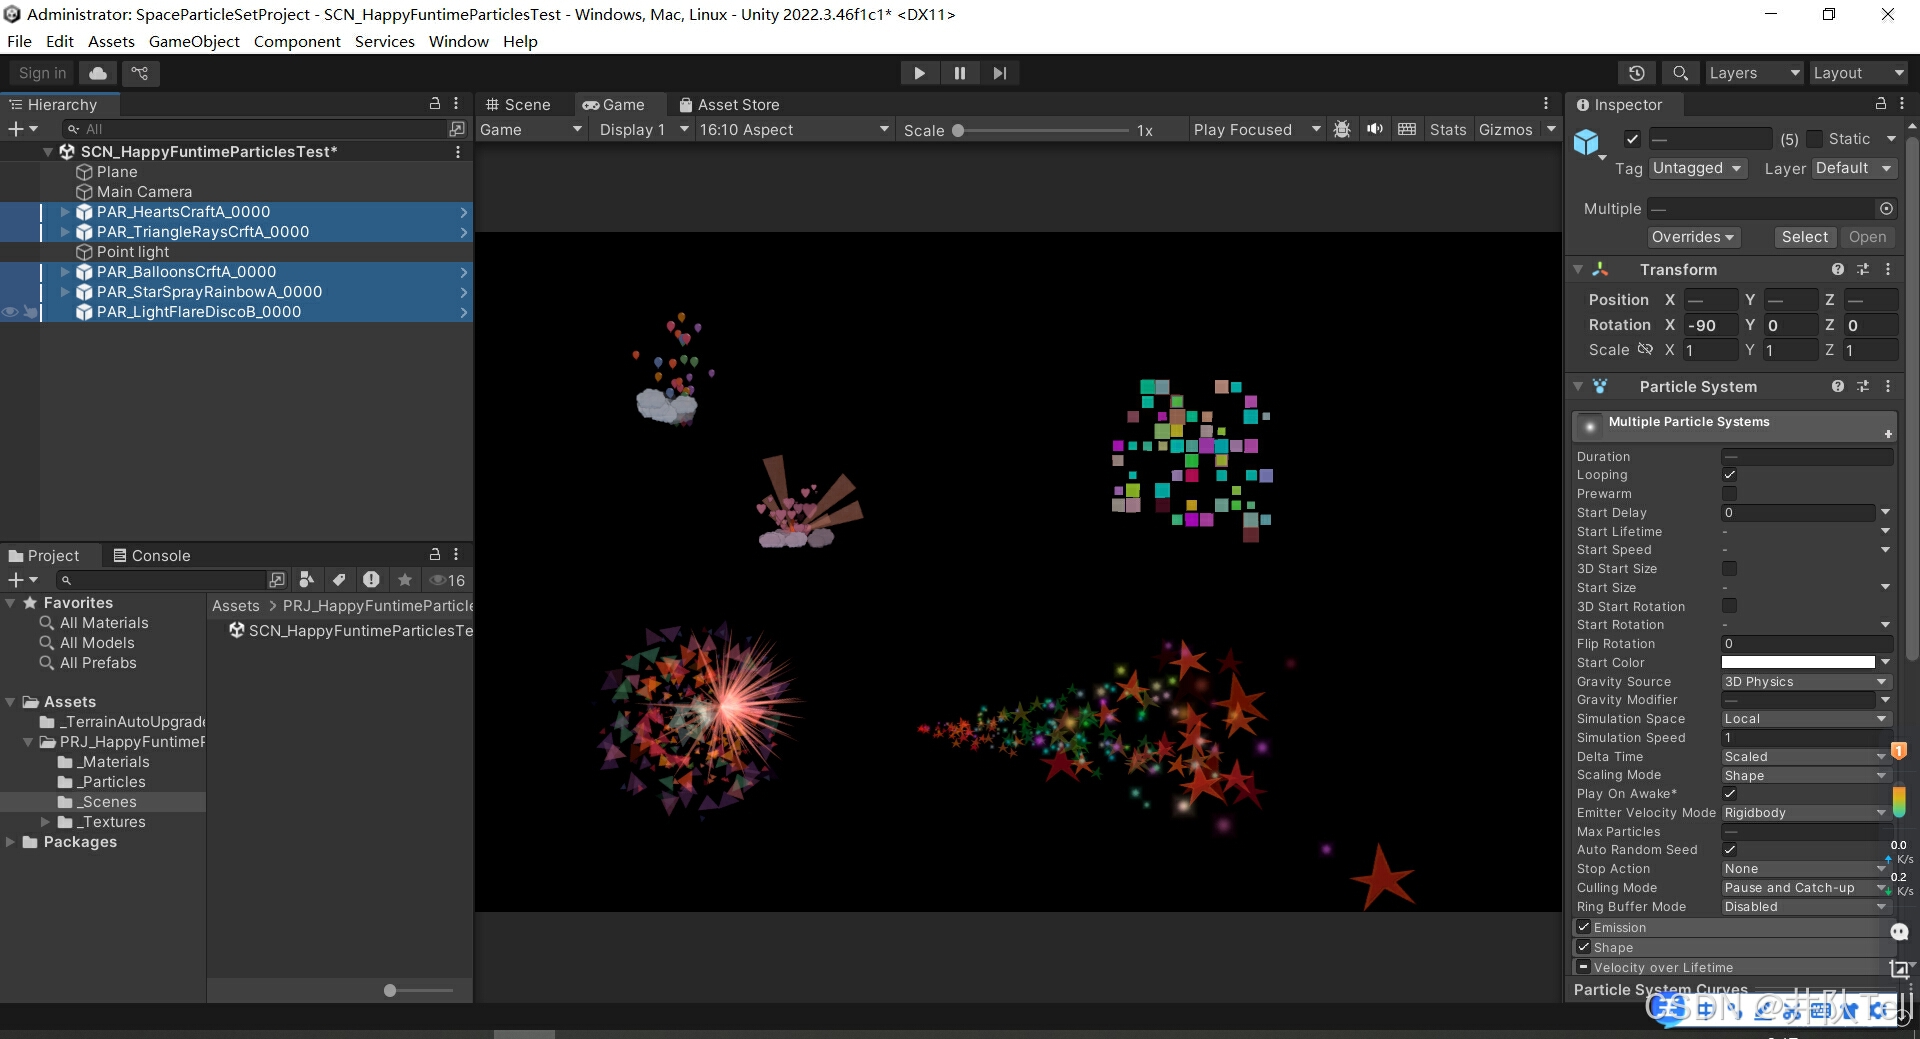Expand PAR_HeartsCraftA_0000 in Hierarchy

(65, 212)
